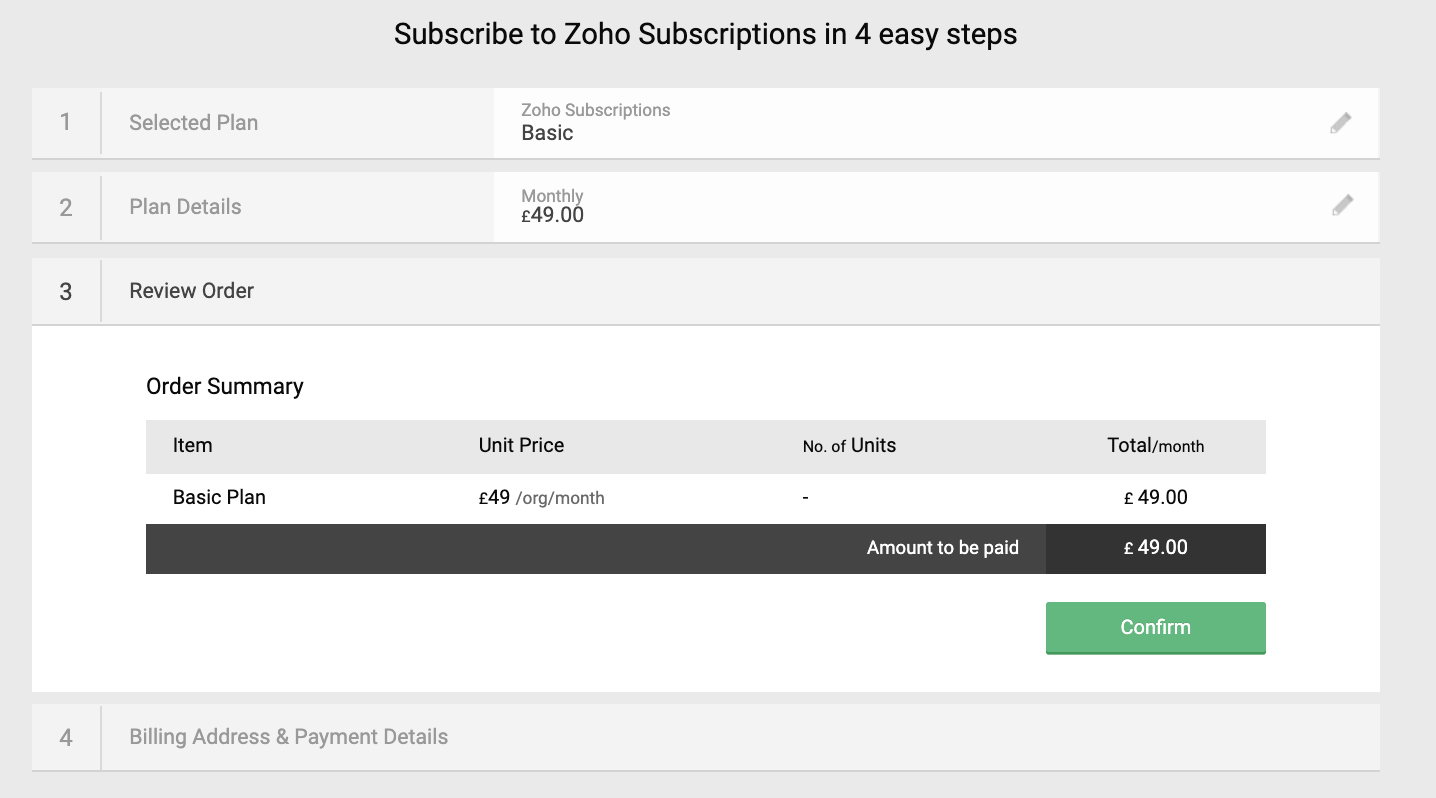1436x798 pixels.
Task: Click the Total/month column header
Action: (x=1155, y=446)
